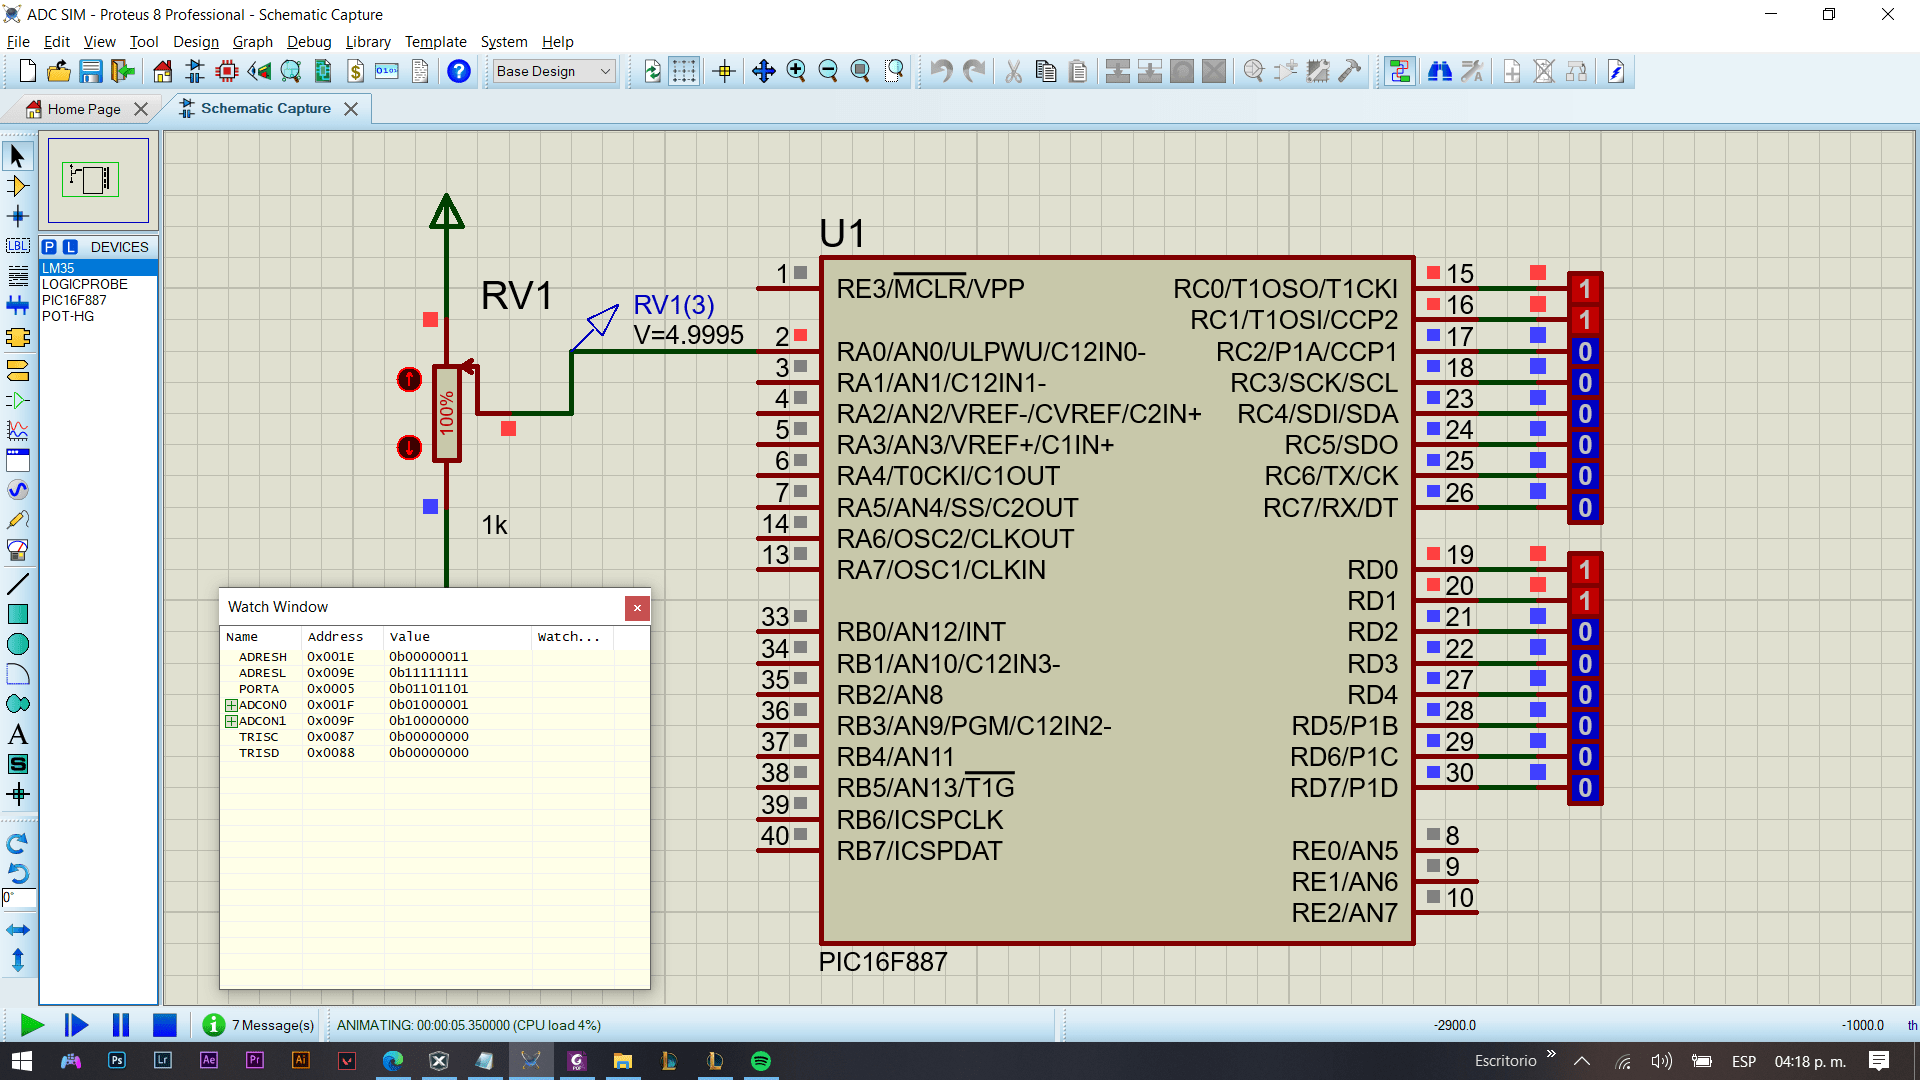The height and width of the screenshot is (1080, 1920).
Task: Switch to the Home Page tab
Action: [84, 109]
